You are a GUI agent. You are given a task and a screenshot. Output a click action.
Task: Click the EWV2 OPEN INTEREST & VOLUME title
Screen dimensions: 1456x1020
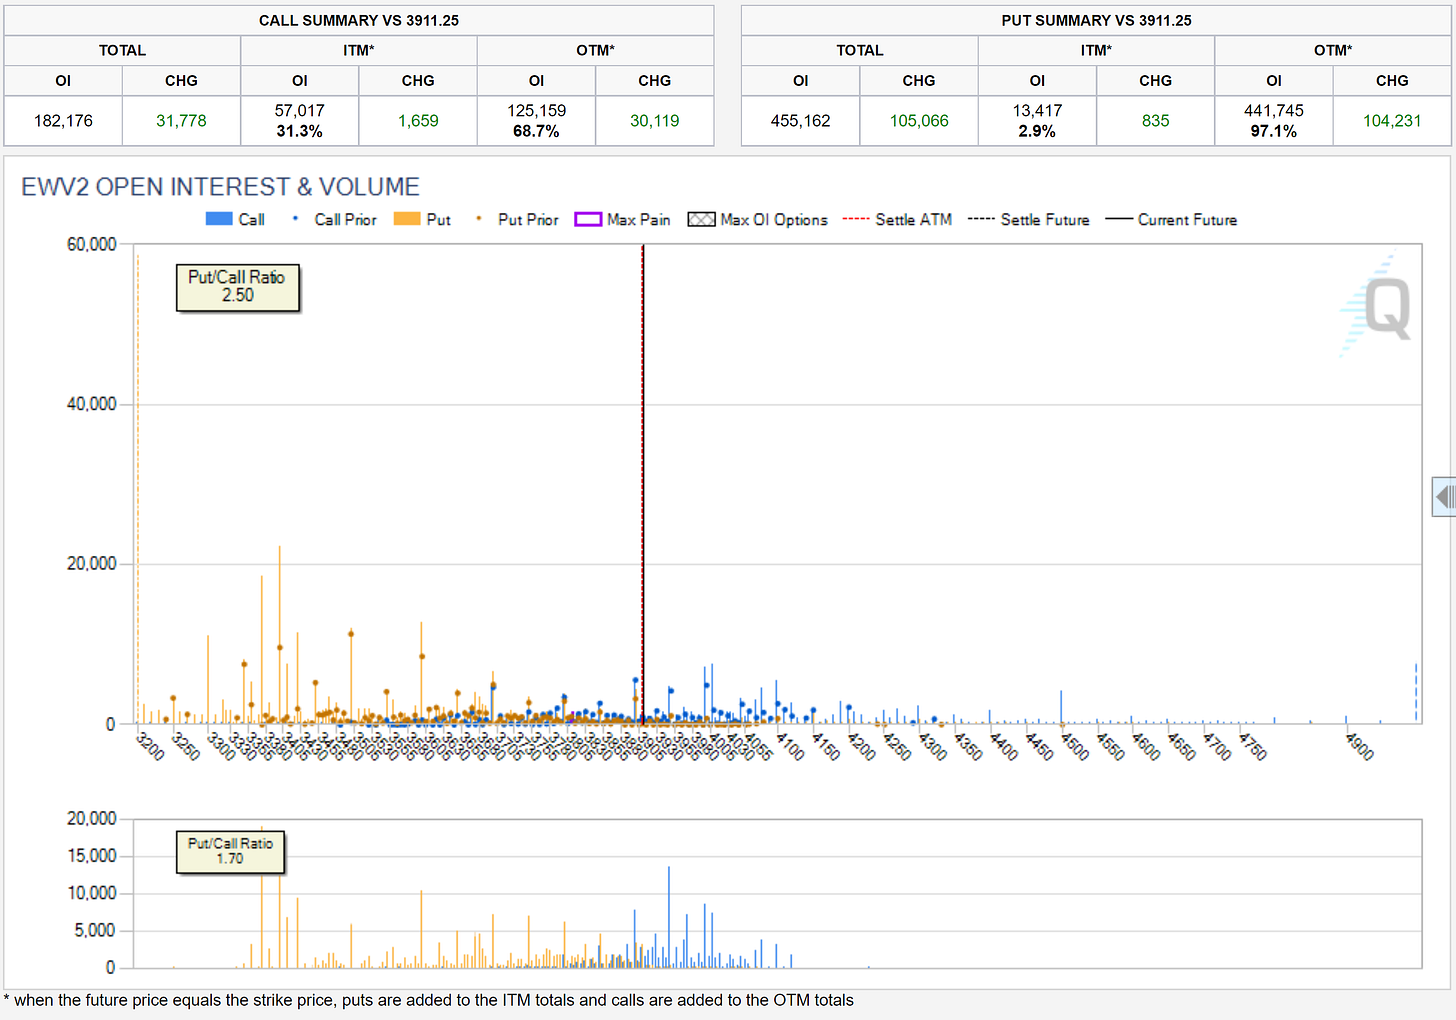tap(220, 187)
